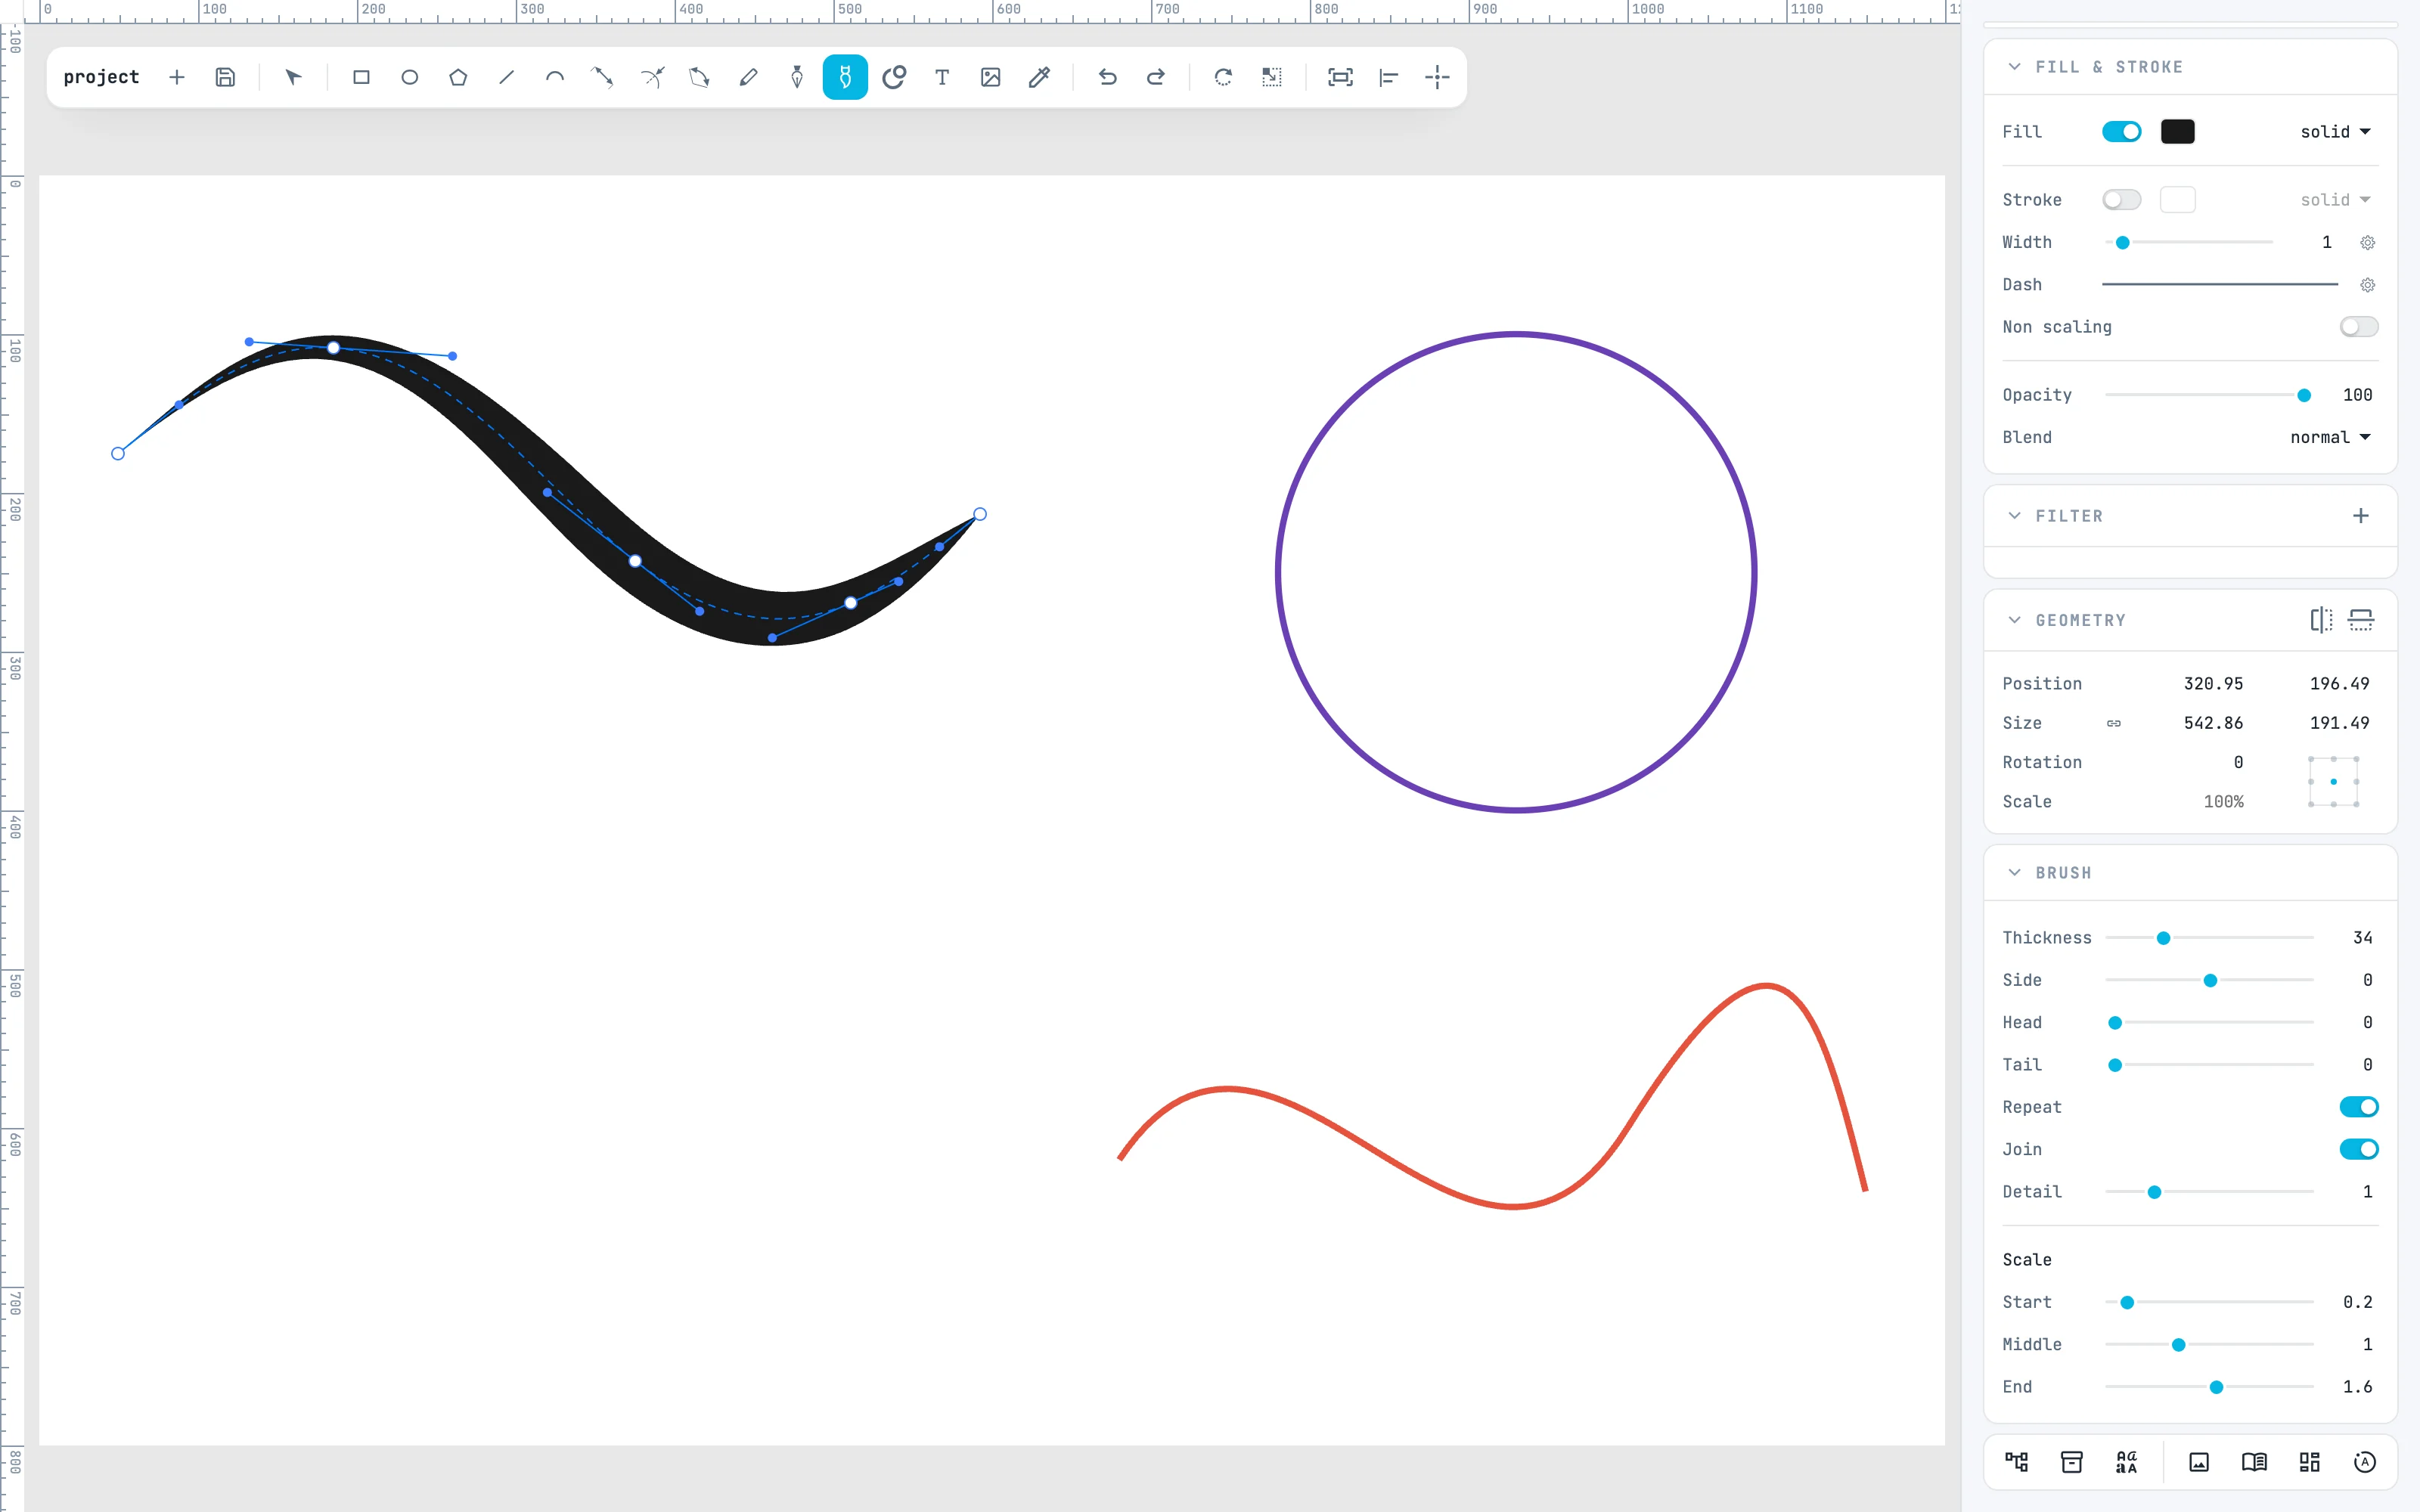Viewport: 2420px width, 1512px height.
Task: Select the Pen nib tool
Action: point(797,77)
